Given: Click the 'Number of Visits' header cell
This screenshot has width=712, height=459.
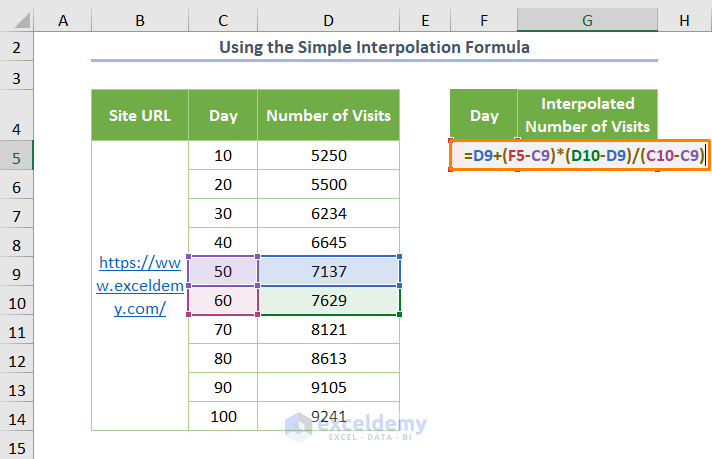Looking at the screenshot, I should point(328,115).
